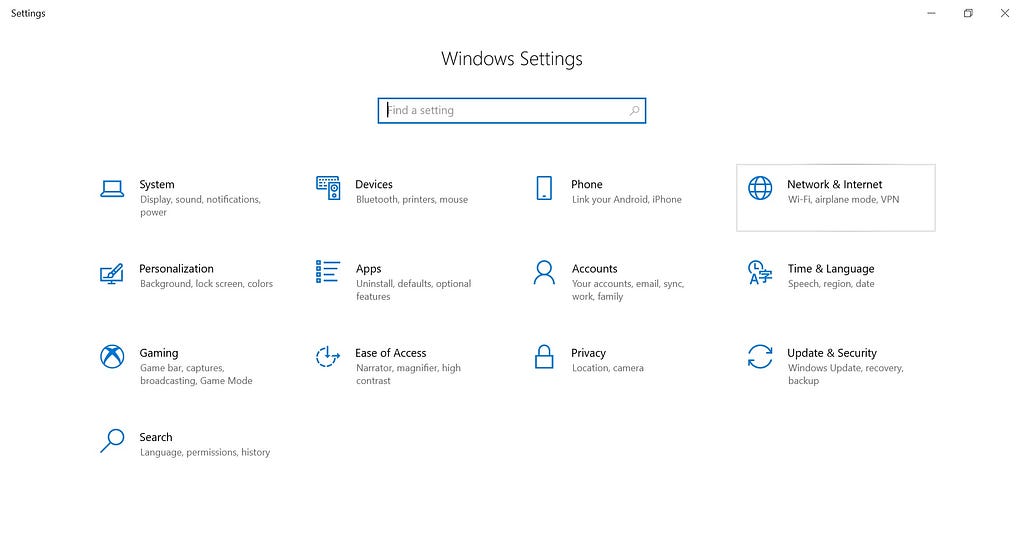Click 'Background, lock screen, colors' text

[x=206, y=284]
